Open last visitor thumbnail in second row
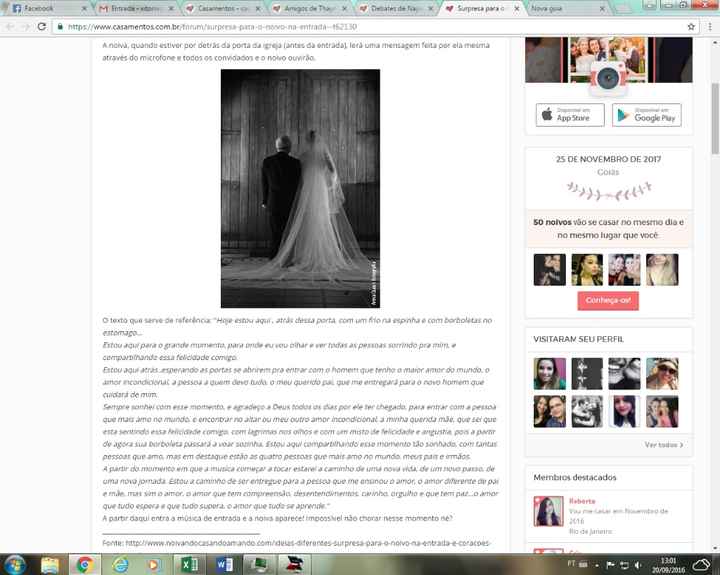The image size is (720, 575). [x=662, y=412]
